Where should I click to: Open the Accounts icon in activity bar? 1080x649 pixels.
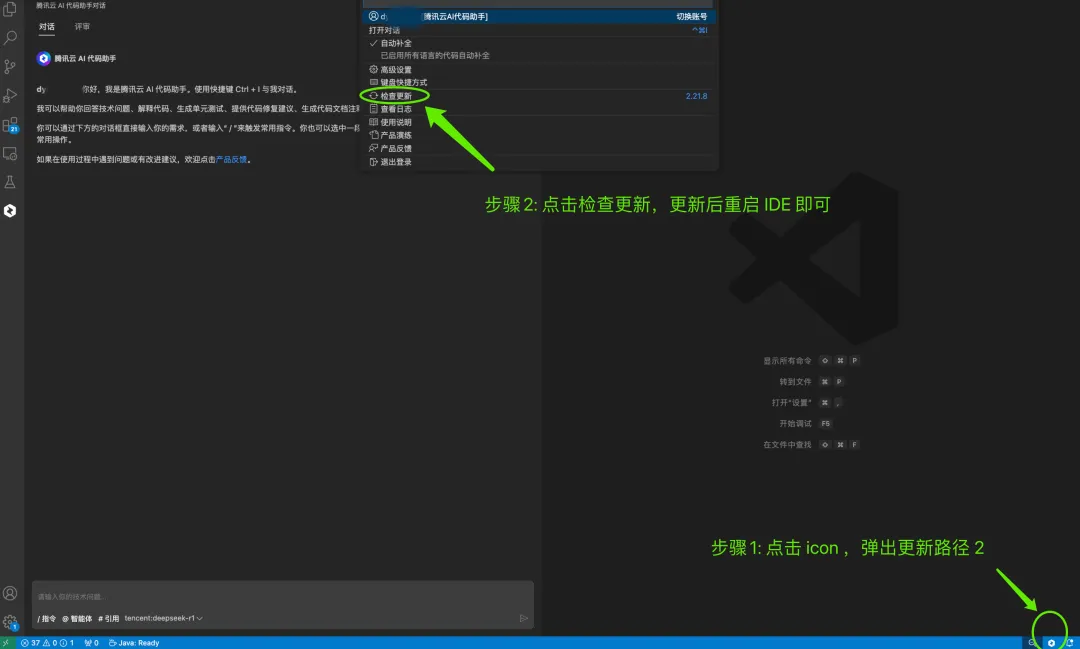tap(10, 593)
